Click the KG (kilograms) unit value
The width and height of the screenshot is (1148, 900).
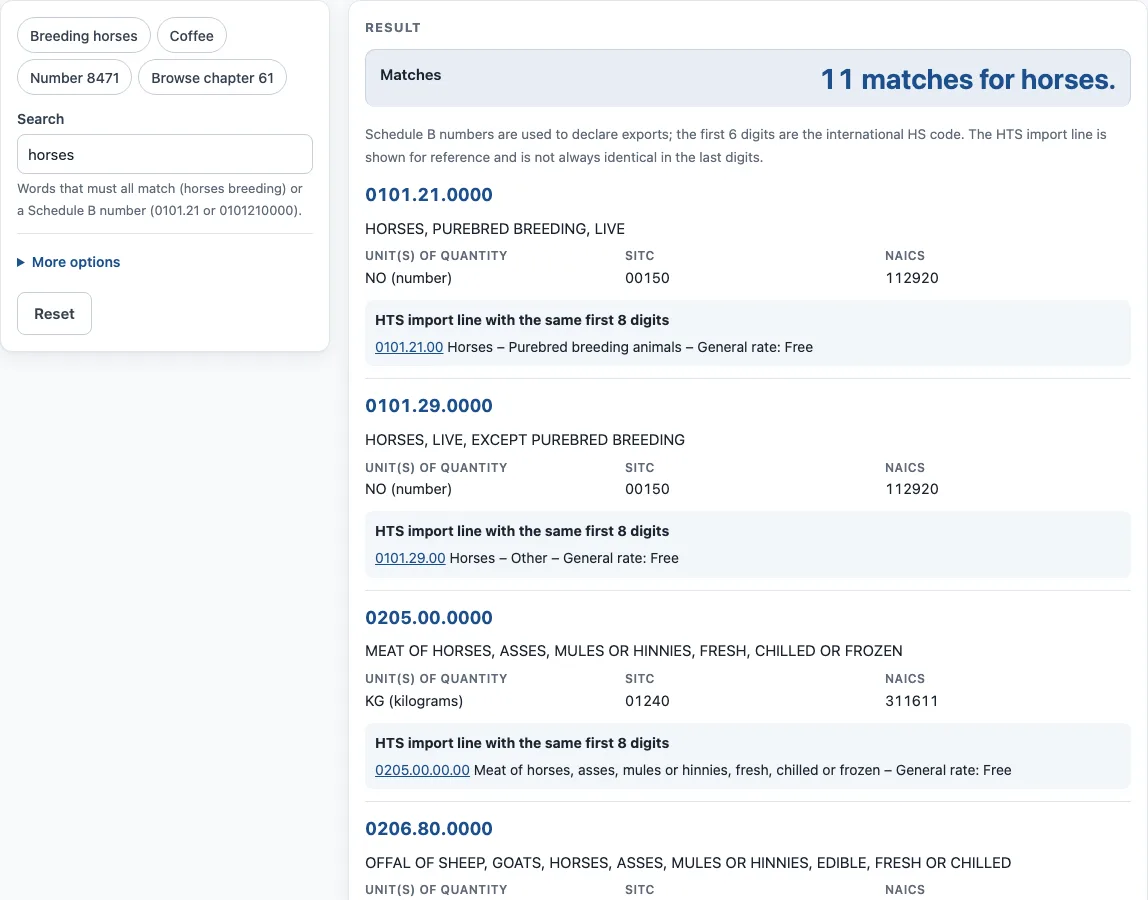(414, 701)
